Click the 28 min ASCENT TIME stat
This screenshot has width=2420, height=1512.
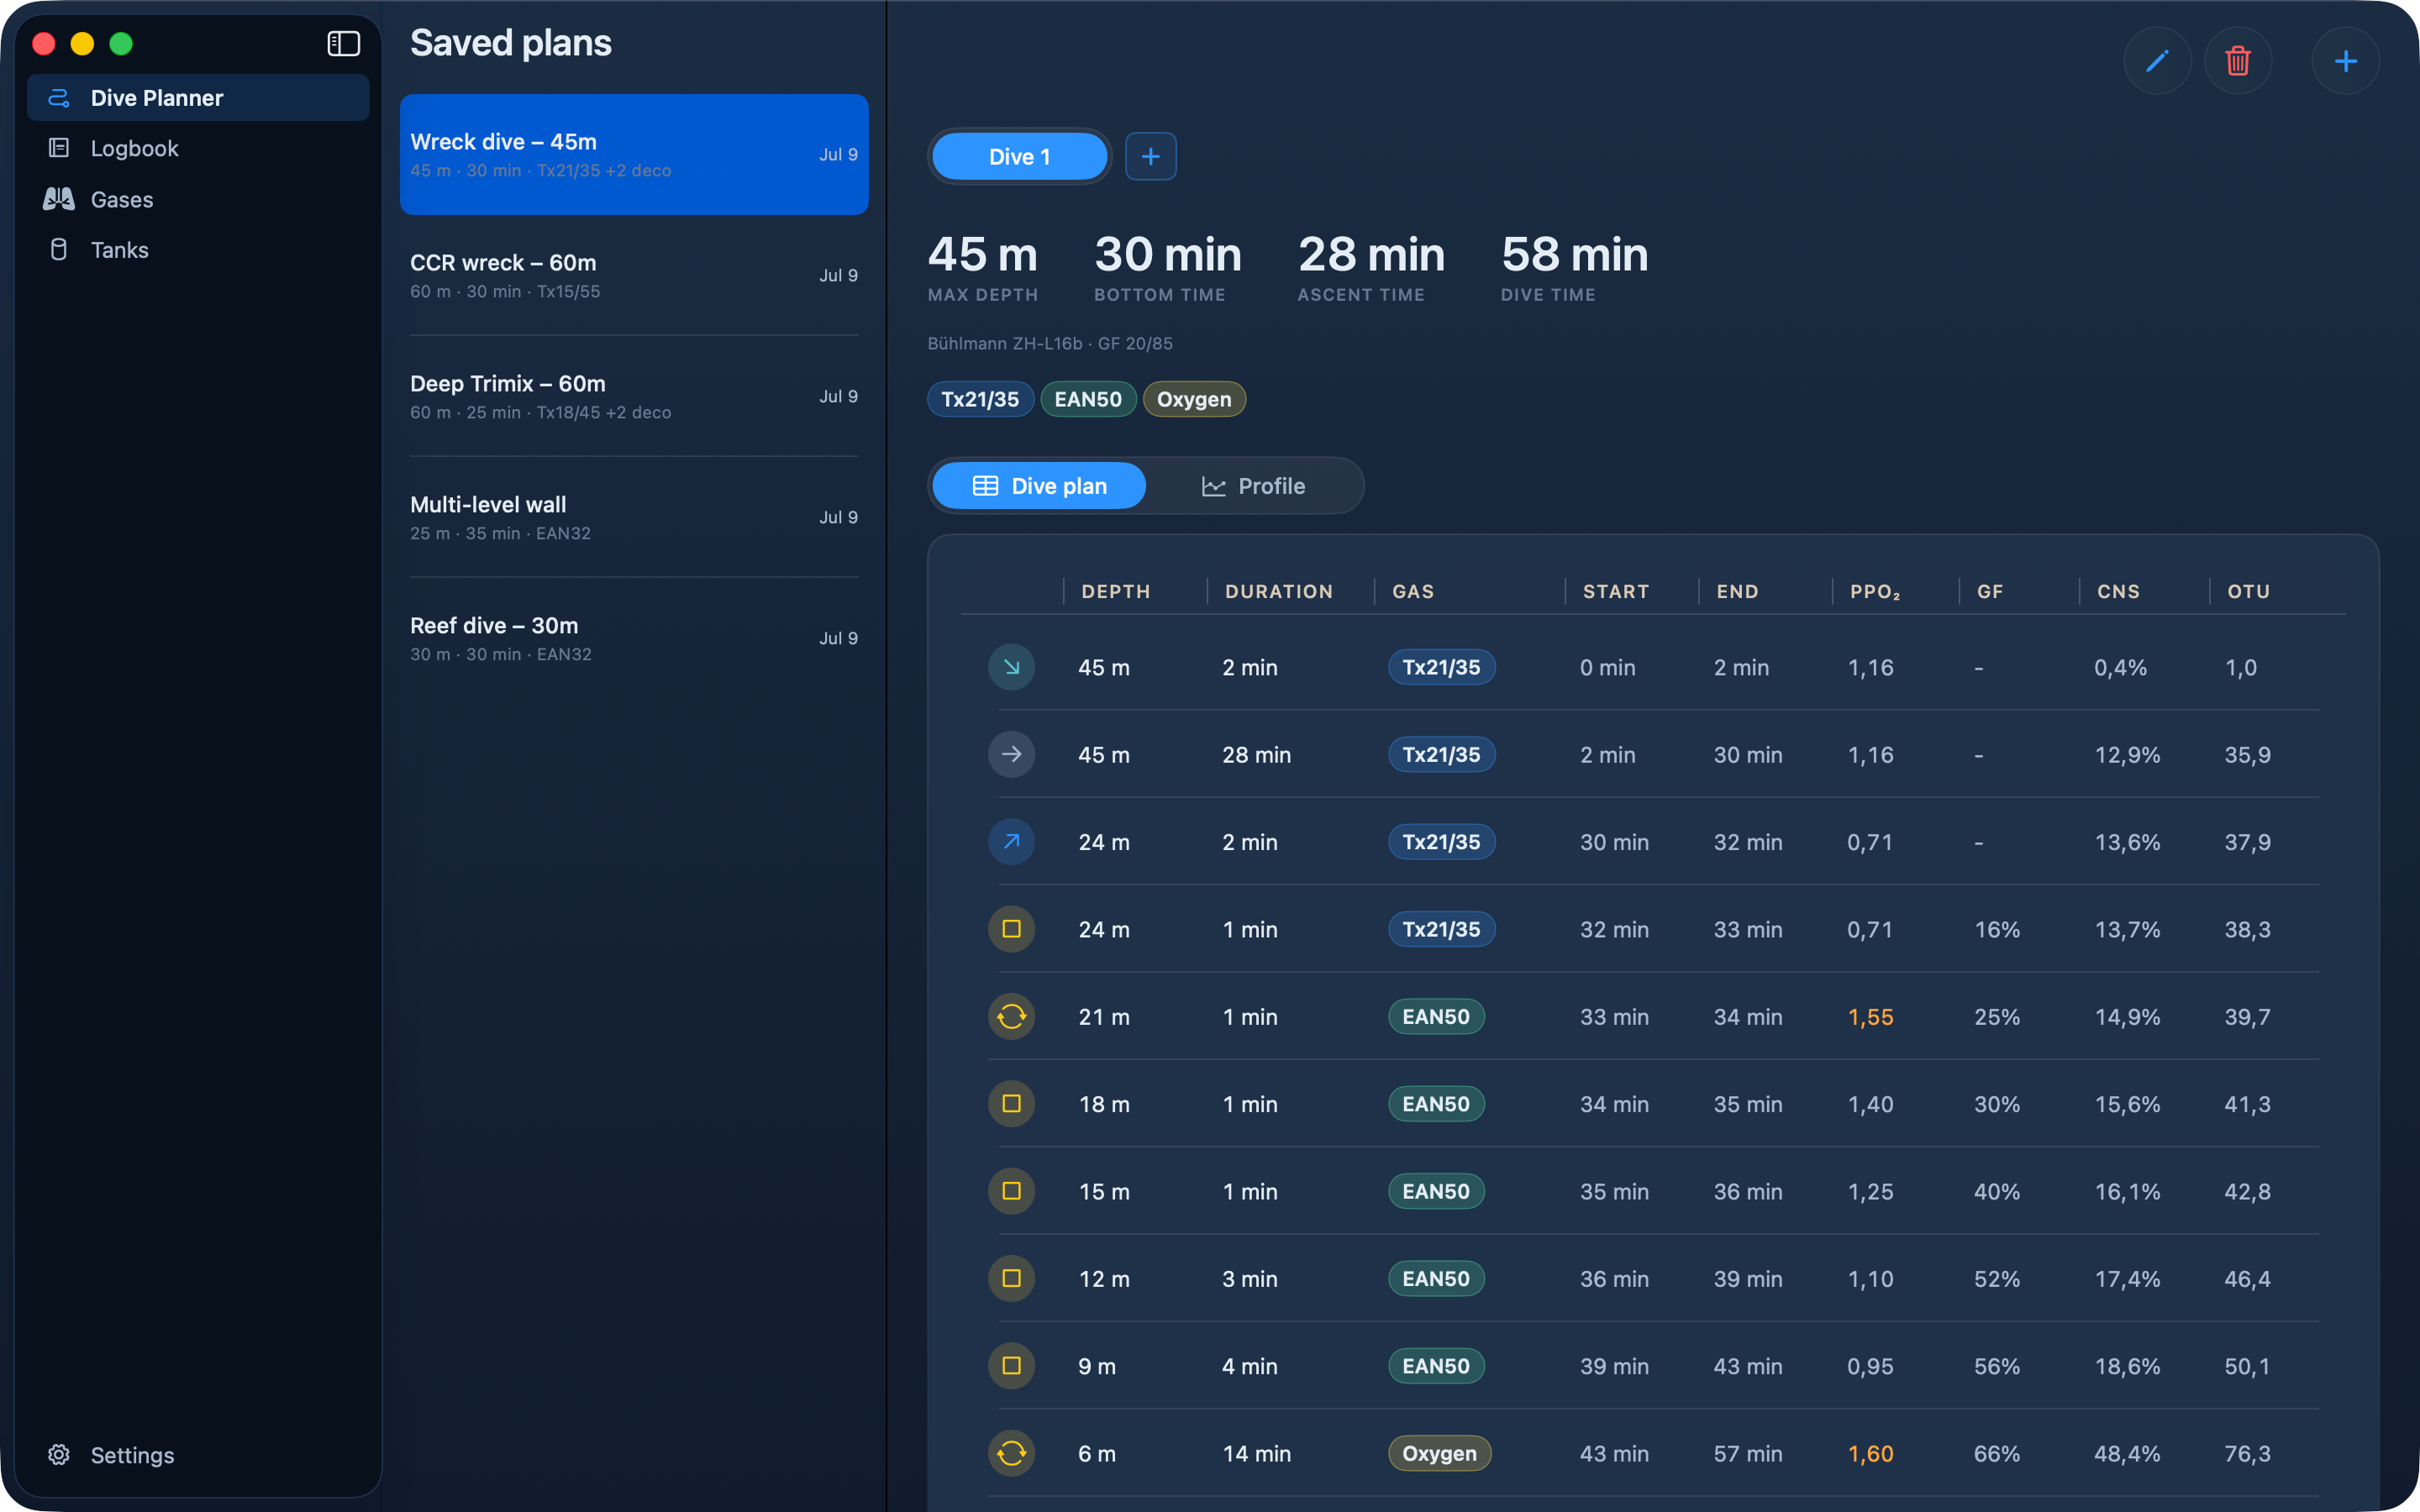point(1371,268)
